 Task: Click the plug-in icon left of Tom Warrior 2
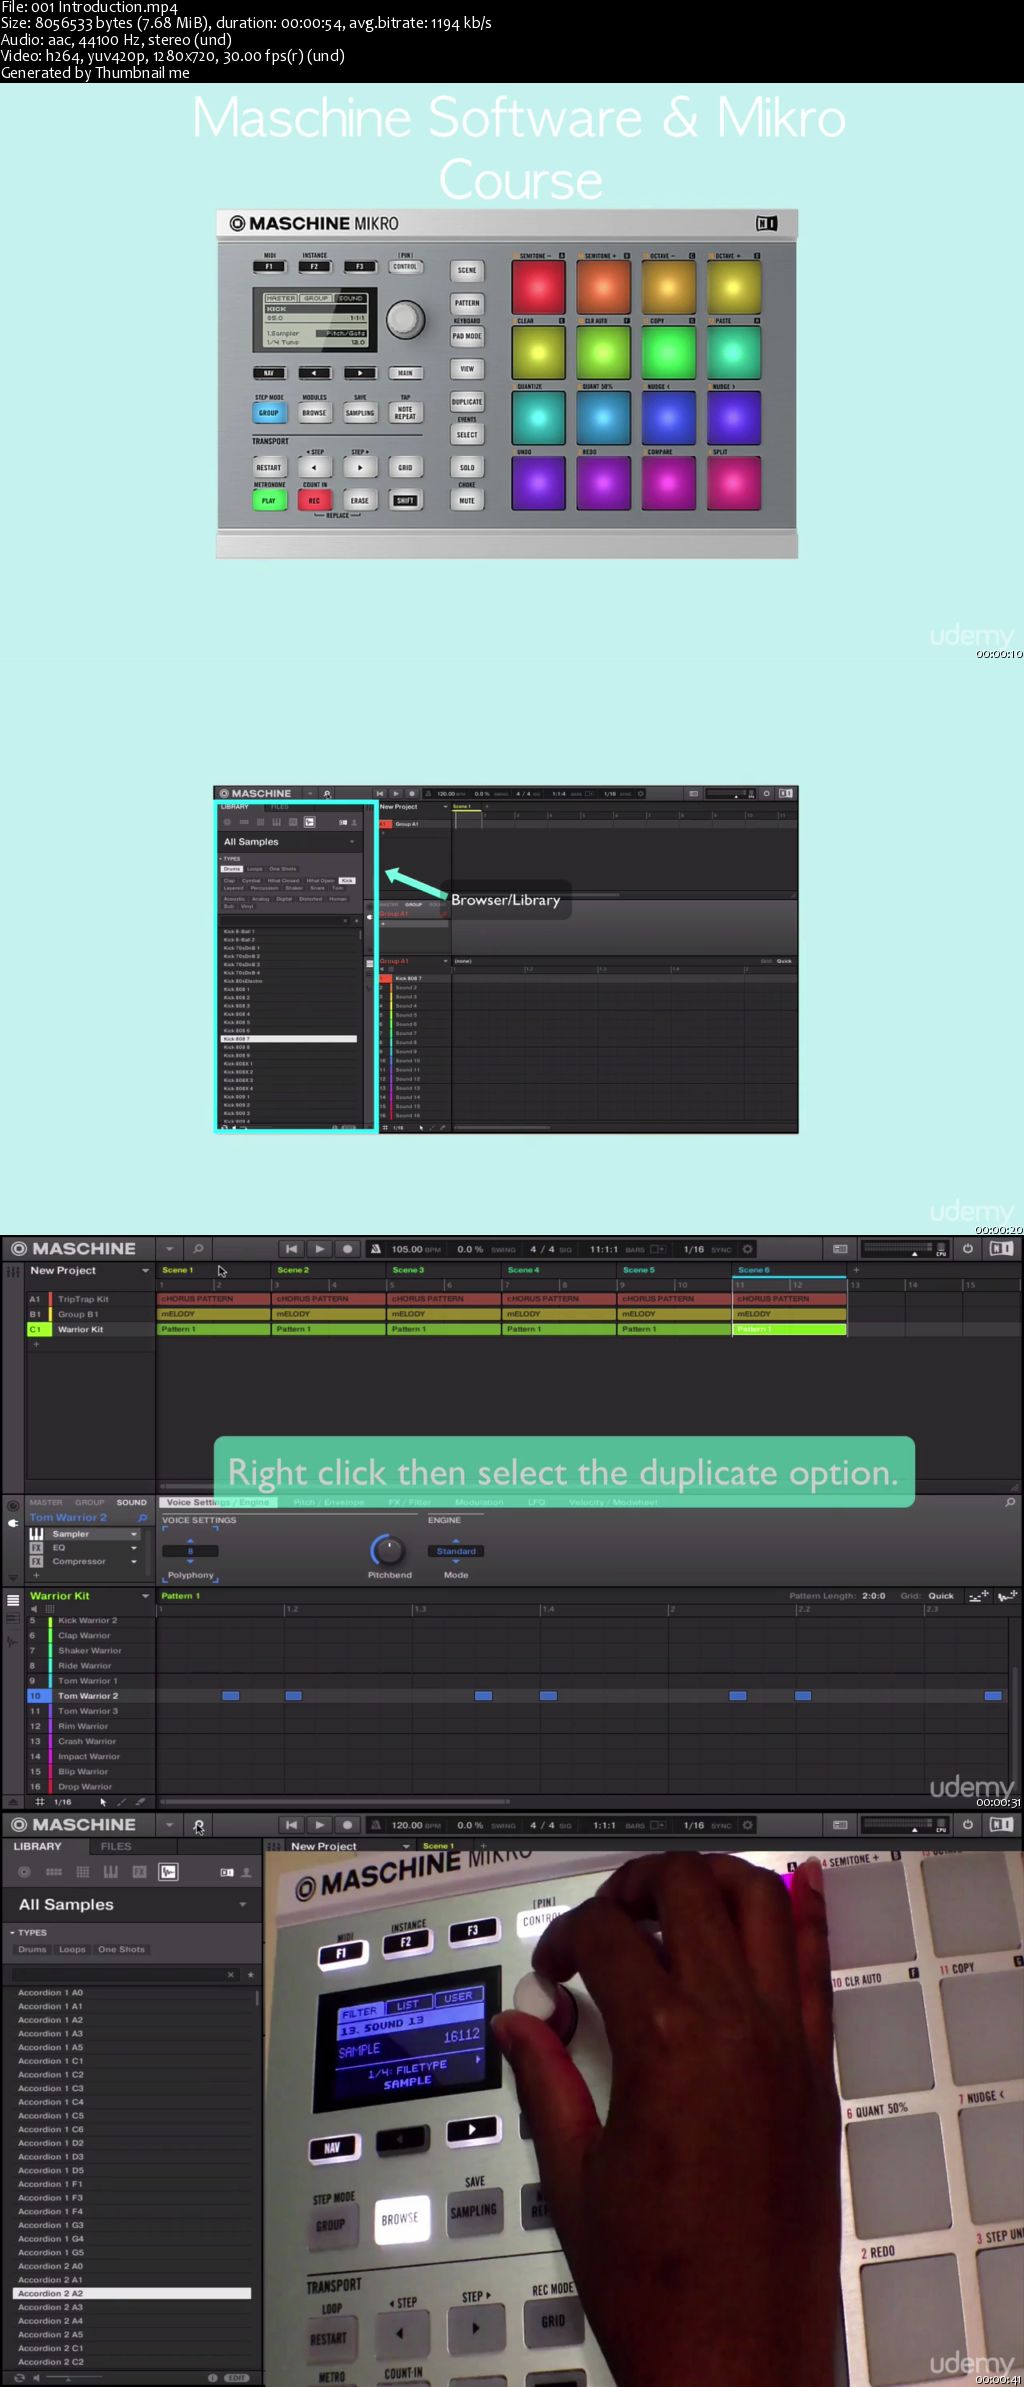point(13,1523)
